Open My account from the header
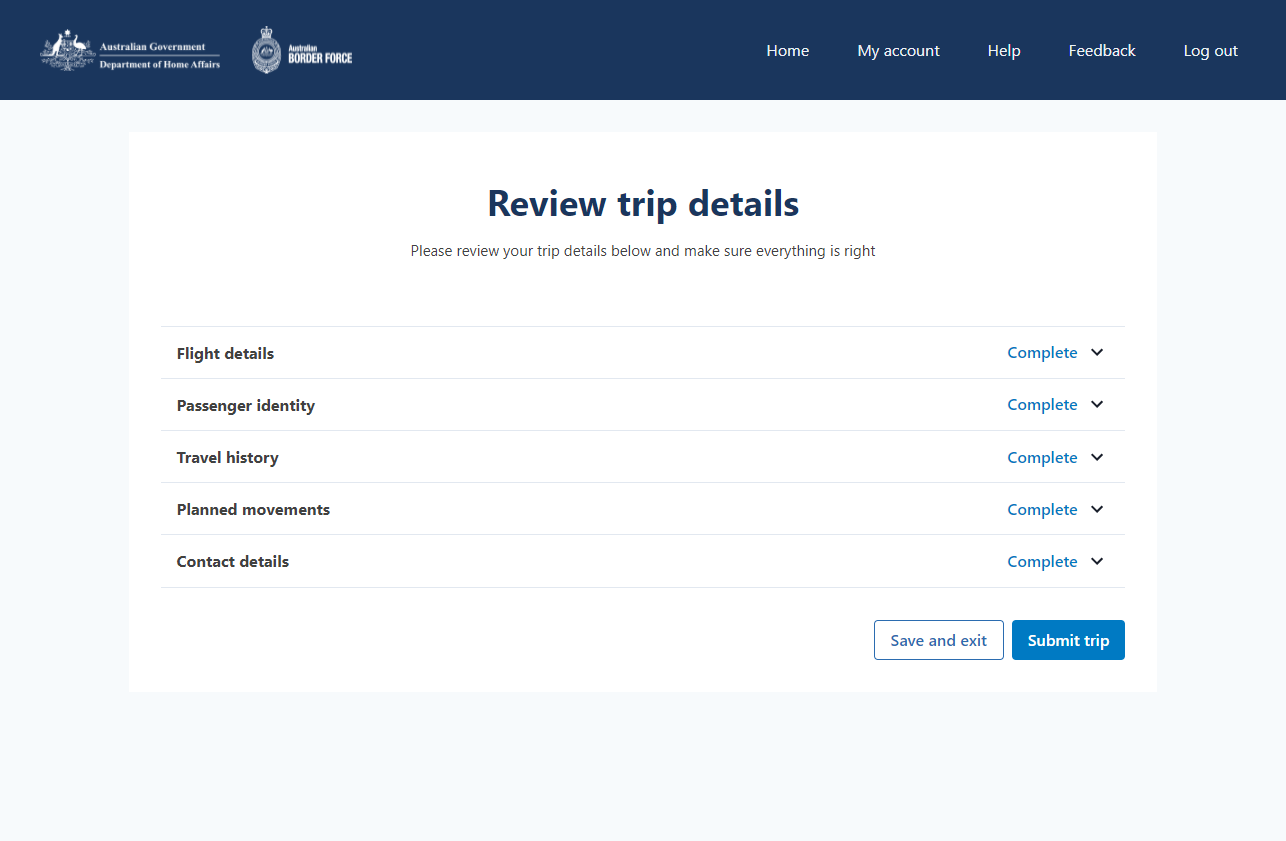The height and width of the screenshot is (841, 1286). [x=898, y=51]
